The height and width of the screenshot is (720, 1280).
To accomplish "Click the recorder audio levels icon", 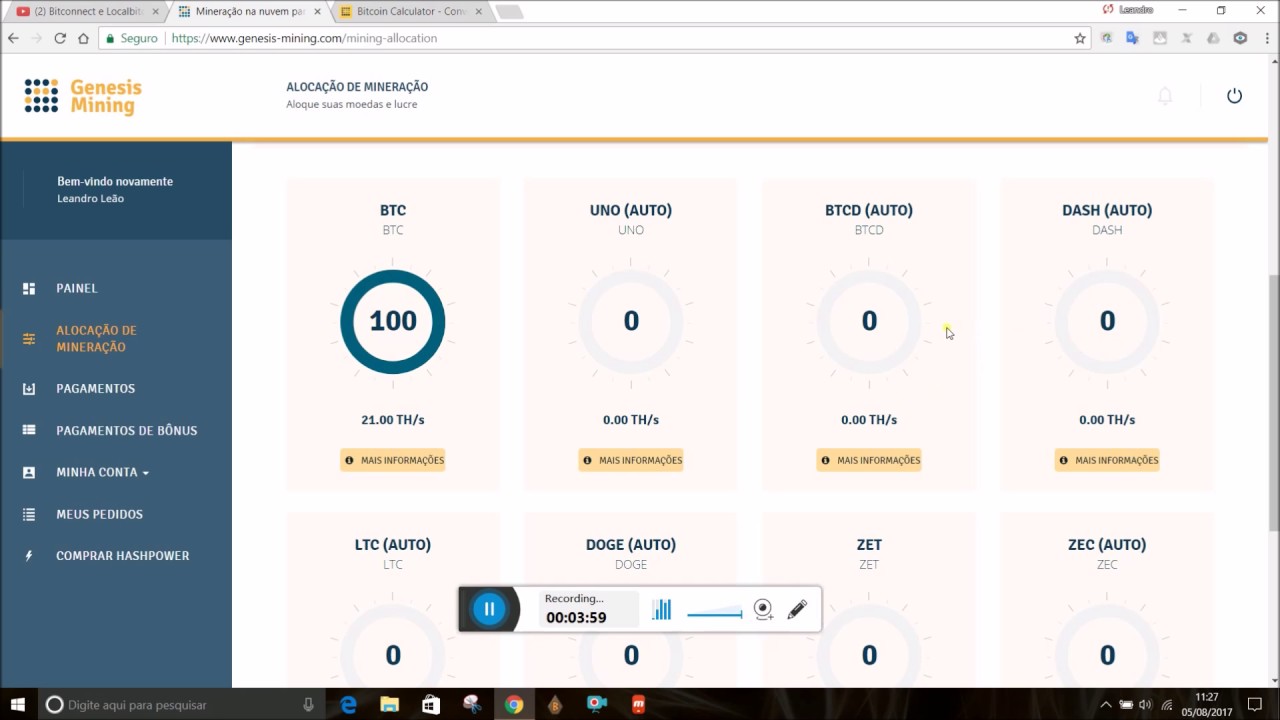I will (x=662, y=609).
